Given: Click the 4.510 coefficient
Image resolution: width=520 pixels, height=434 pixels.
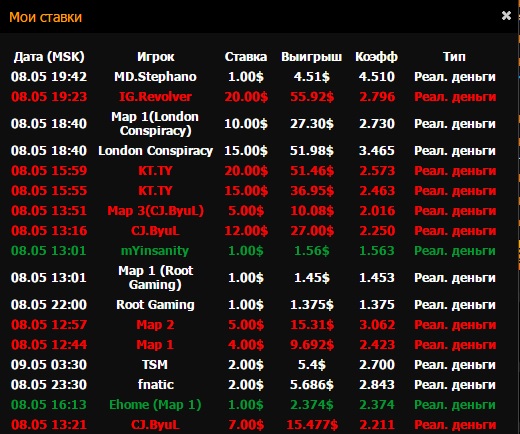Looking at the screenshot, I should 377,77.
